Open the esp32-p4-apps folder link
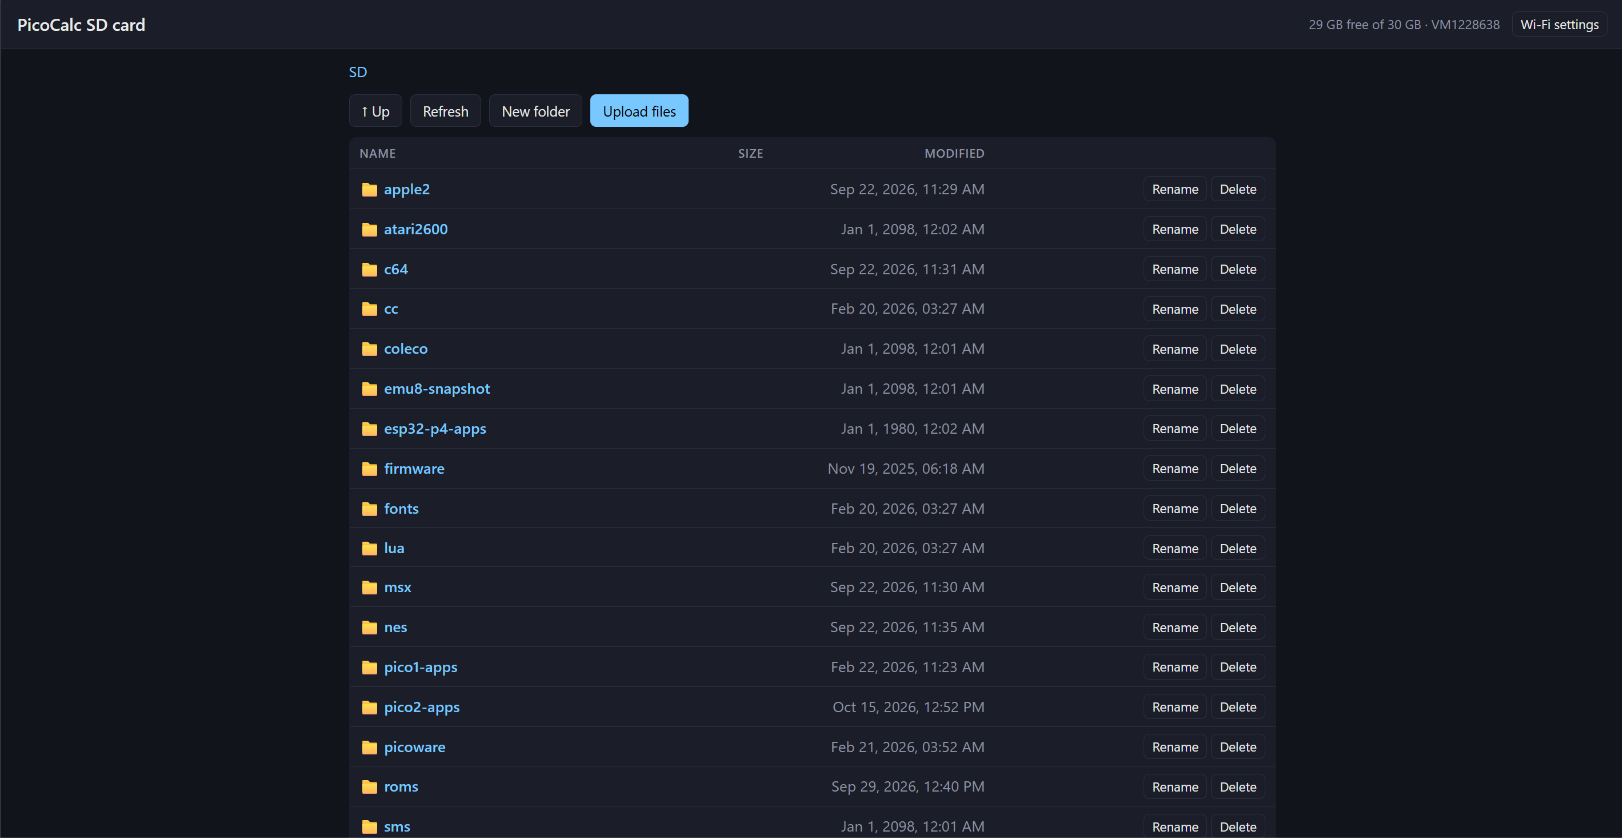Image resolution: width=1622 pixels, height=838 pixels. 435,429
